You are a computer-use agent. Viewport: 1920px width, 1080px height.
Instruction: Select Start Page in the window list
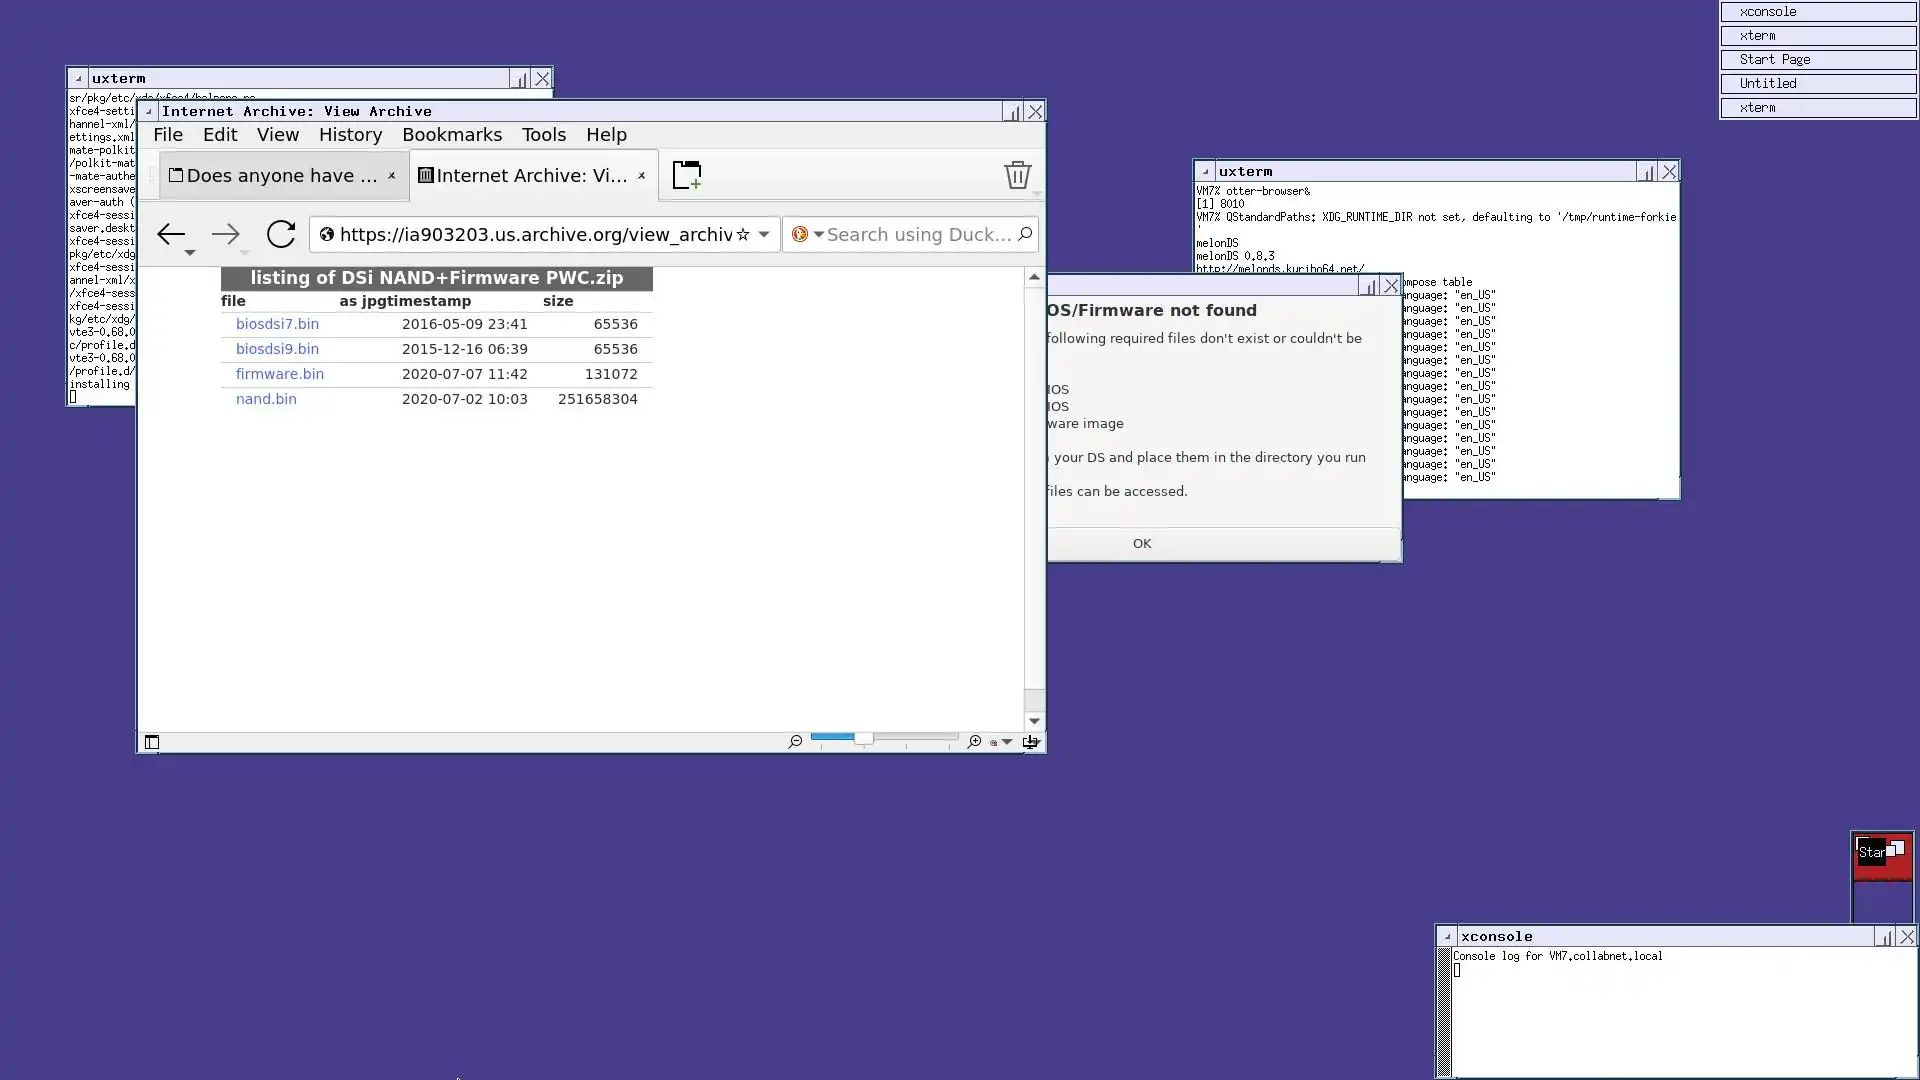coord(1817,60)
